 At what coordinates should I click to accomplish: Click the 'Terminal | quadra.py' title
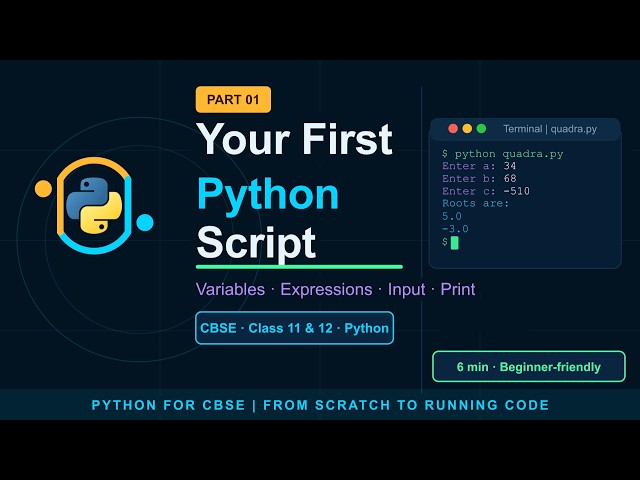[550, 129]
